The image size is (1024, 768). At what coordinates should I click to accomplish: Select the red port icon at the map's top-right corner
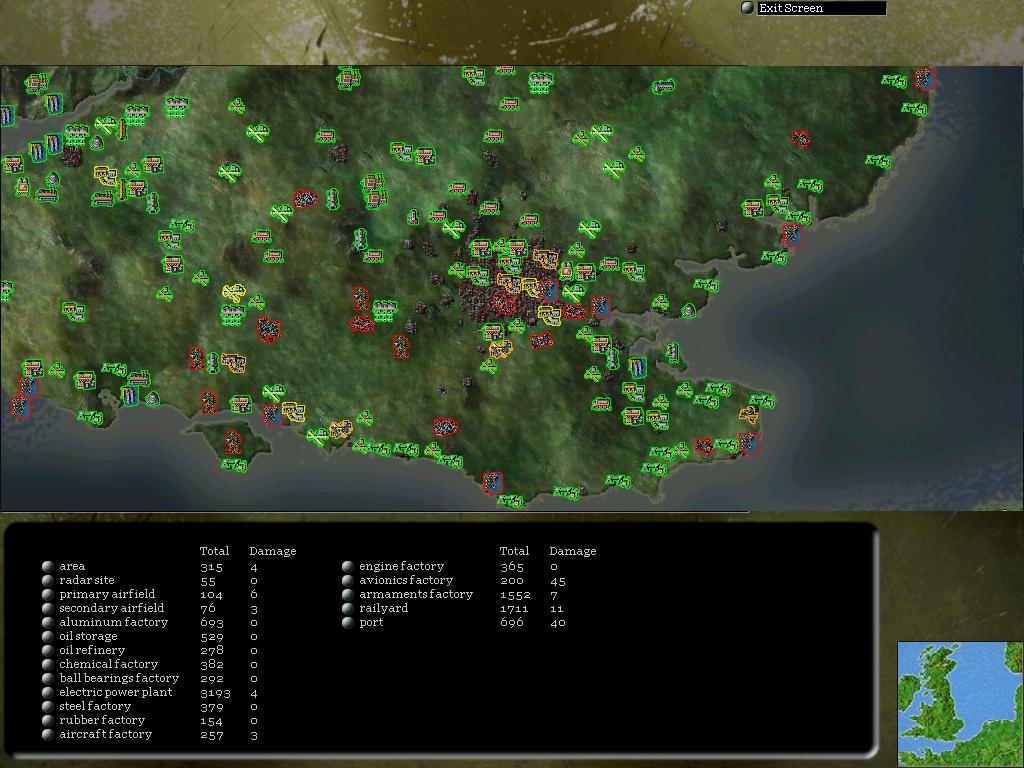pos(925,78)
